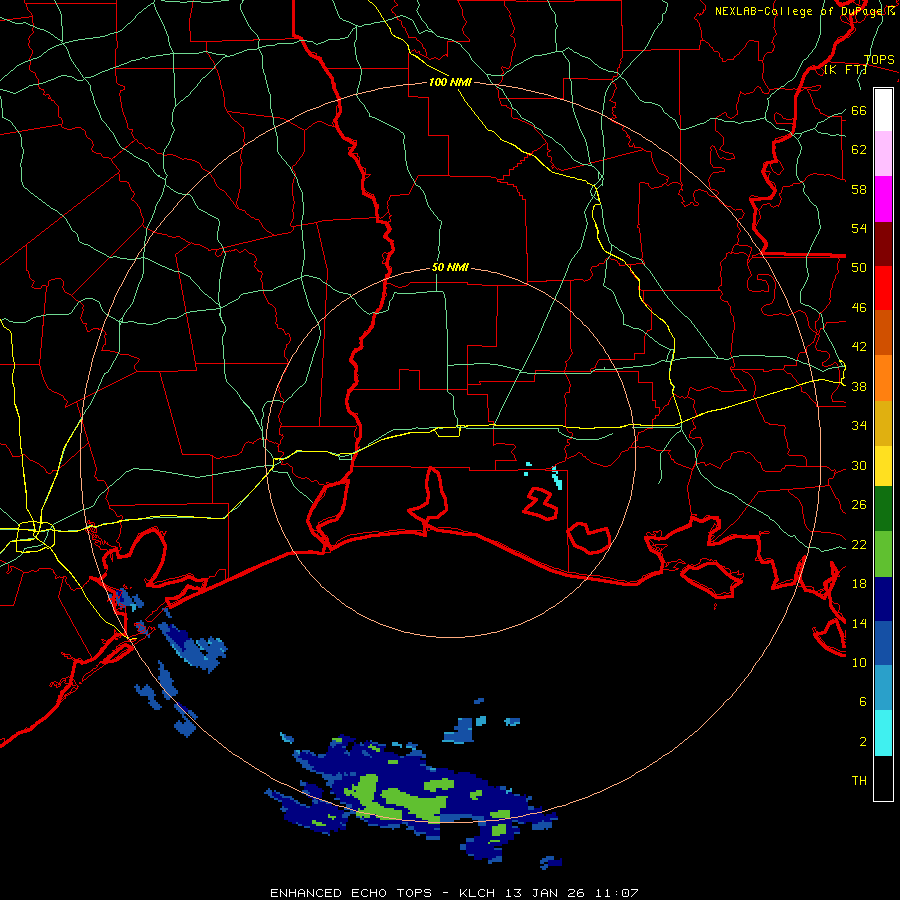
Task: Click the NEXLAB-College of DuPage credit text
Action: pyautogui.click(x=804, y=11)
